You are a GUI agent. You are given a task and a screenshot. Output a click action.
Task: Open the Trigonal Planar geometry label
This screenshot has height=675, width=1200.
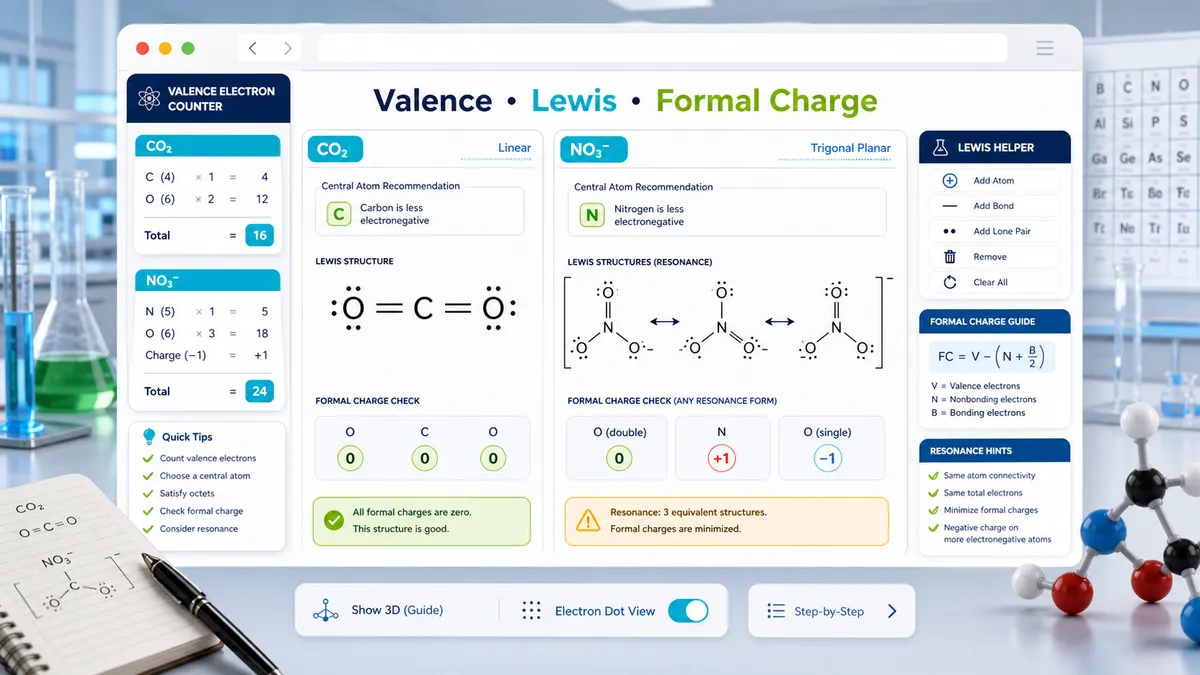850,148
